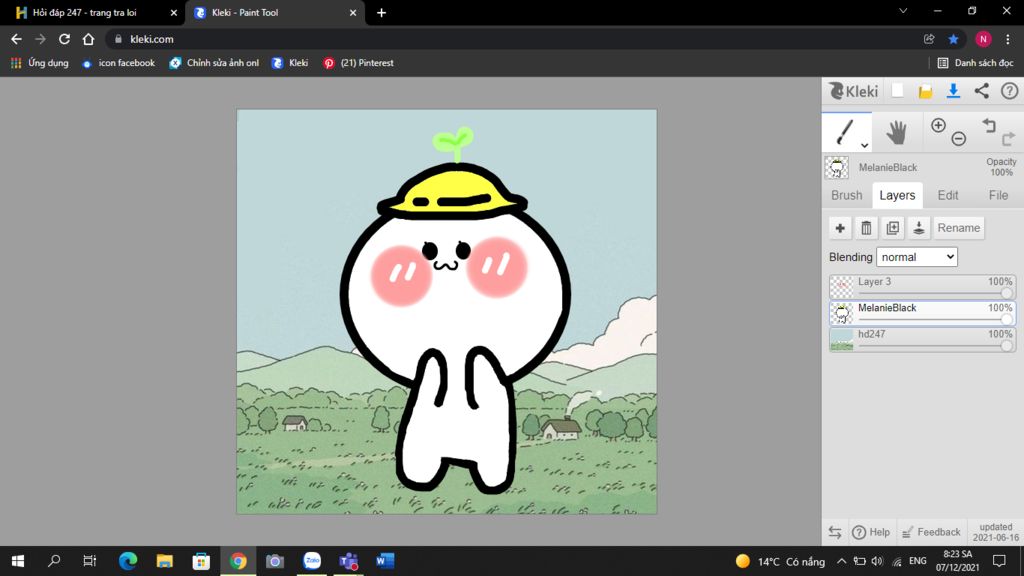This screenshot has height=576, width=1024.
Task: Adjust the hd247 opacity slider
Action: (1006, 345)
